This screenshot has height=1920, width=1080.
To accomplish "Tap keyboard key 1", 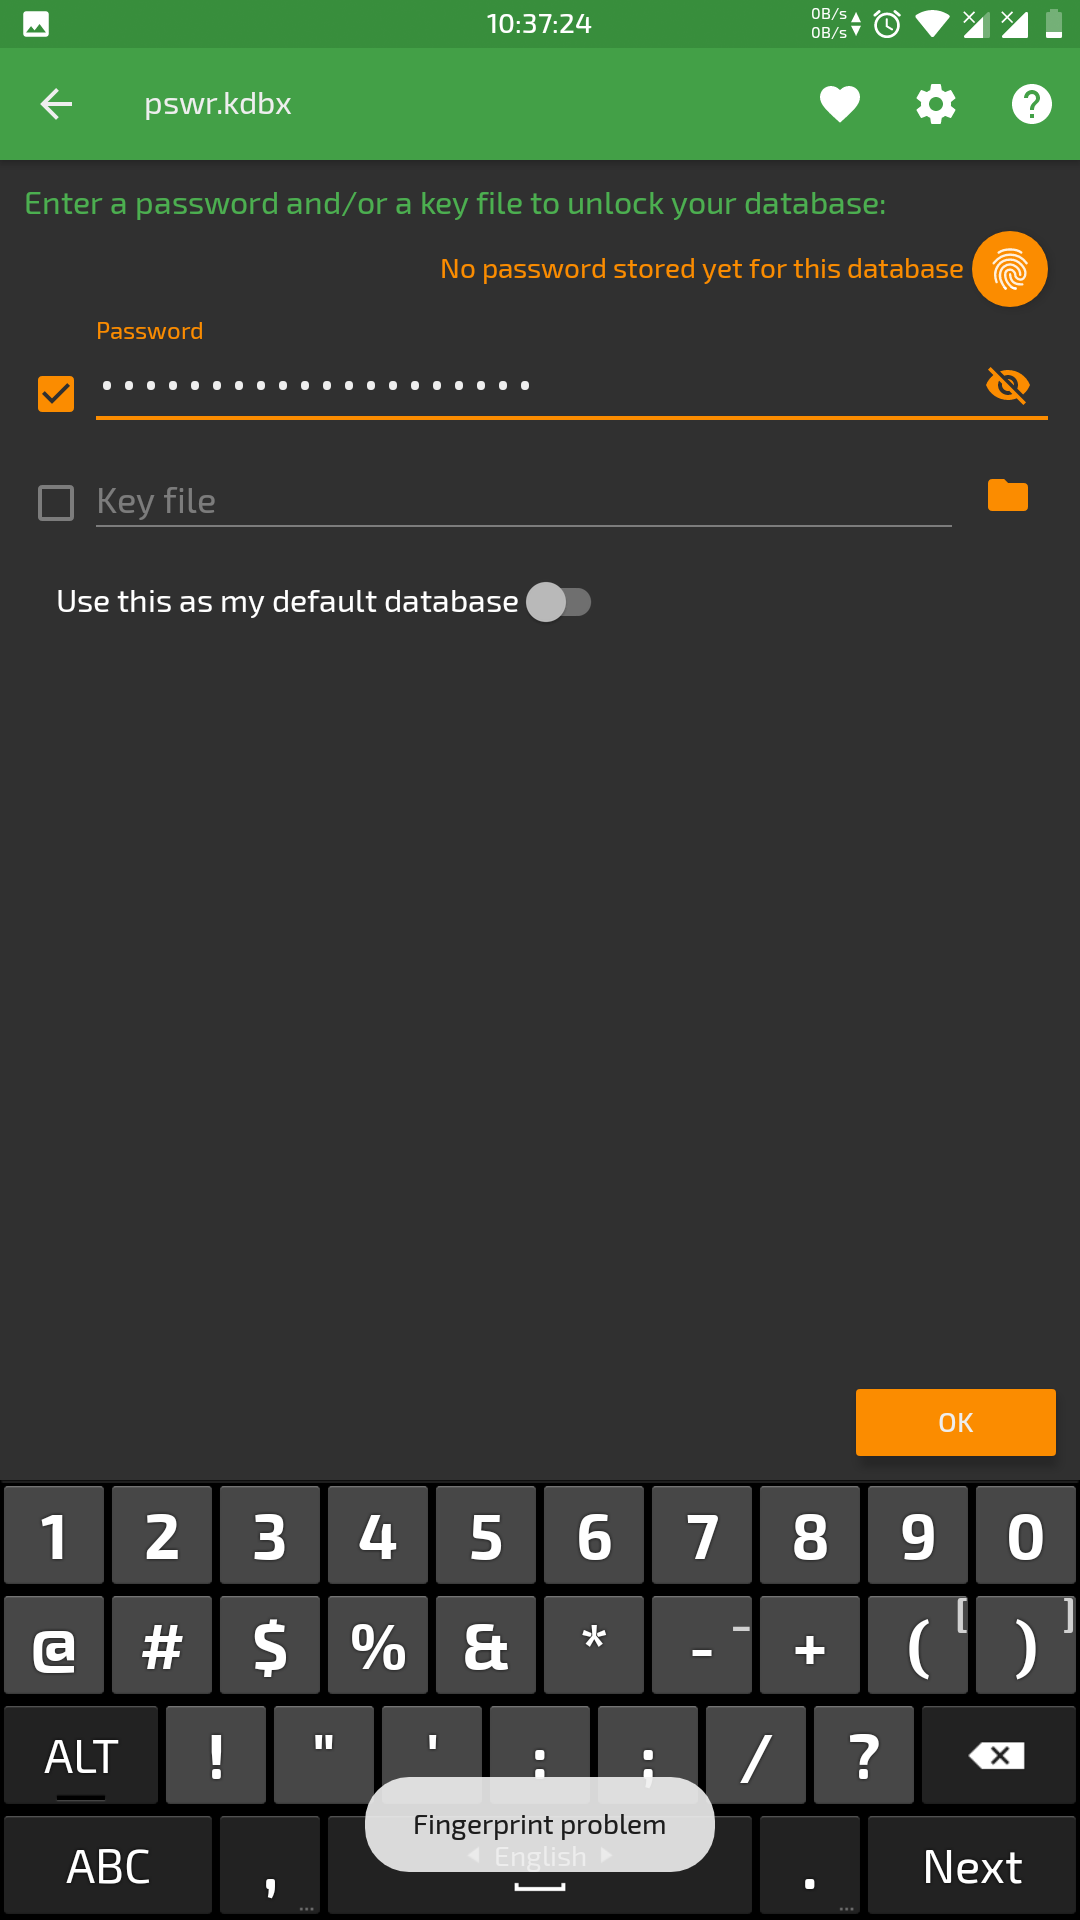I will tap(54, 1535).
